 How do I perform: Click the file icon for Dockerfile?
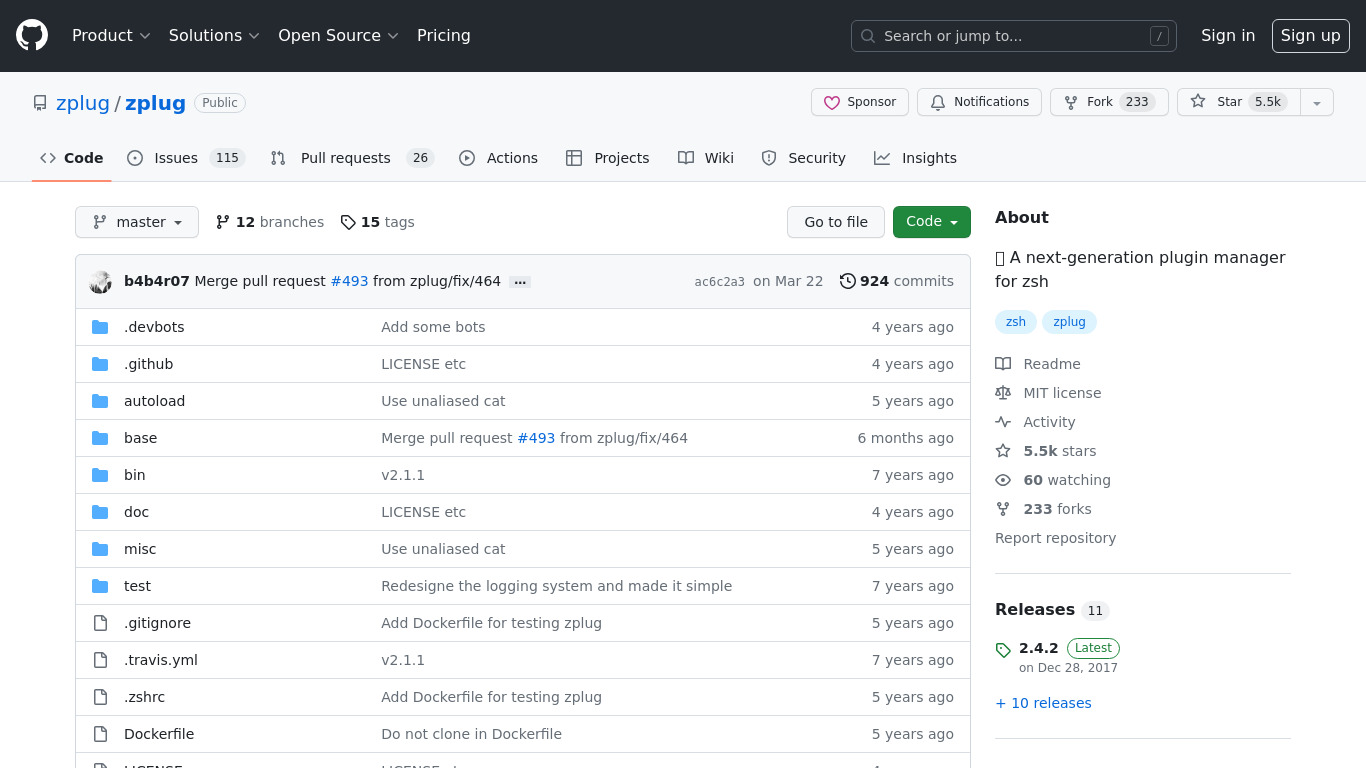(100, 734)
